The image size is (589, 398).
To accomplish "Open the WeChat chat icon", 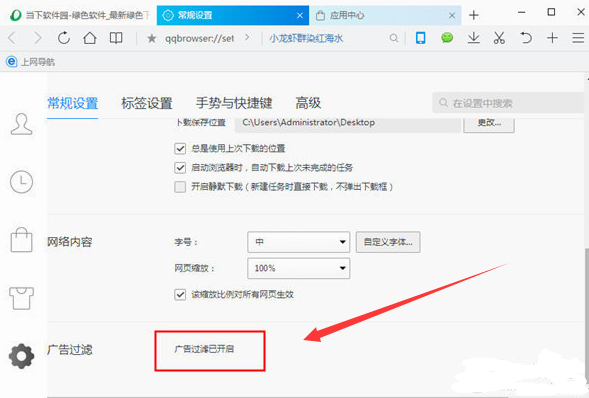I will point(447,38).
